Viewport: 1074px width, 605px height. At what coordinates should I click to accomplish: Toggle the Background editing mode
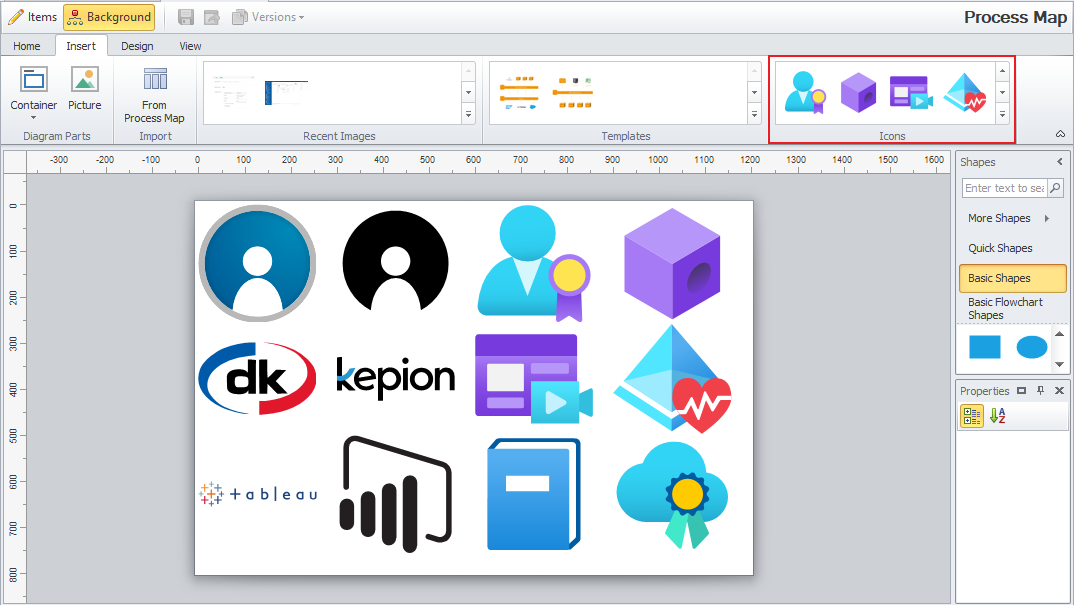click(x=109, y=17)
